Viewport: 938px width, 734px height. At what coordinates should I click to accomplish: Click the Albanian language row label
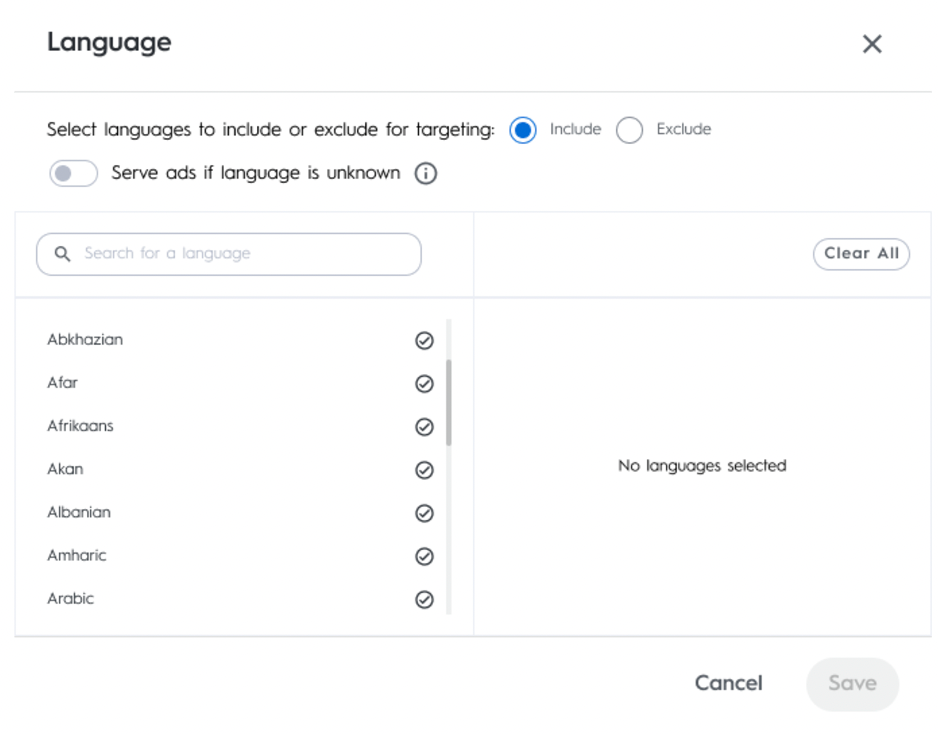(79, 512)
